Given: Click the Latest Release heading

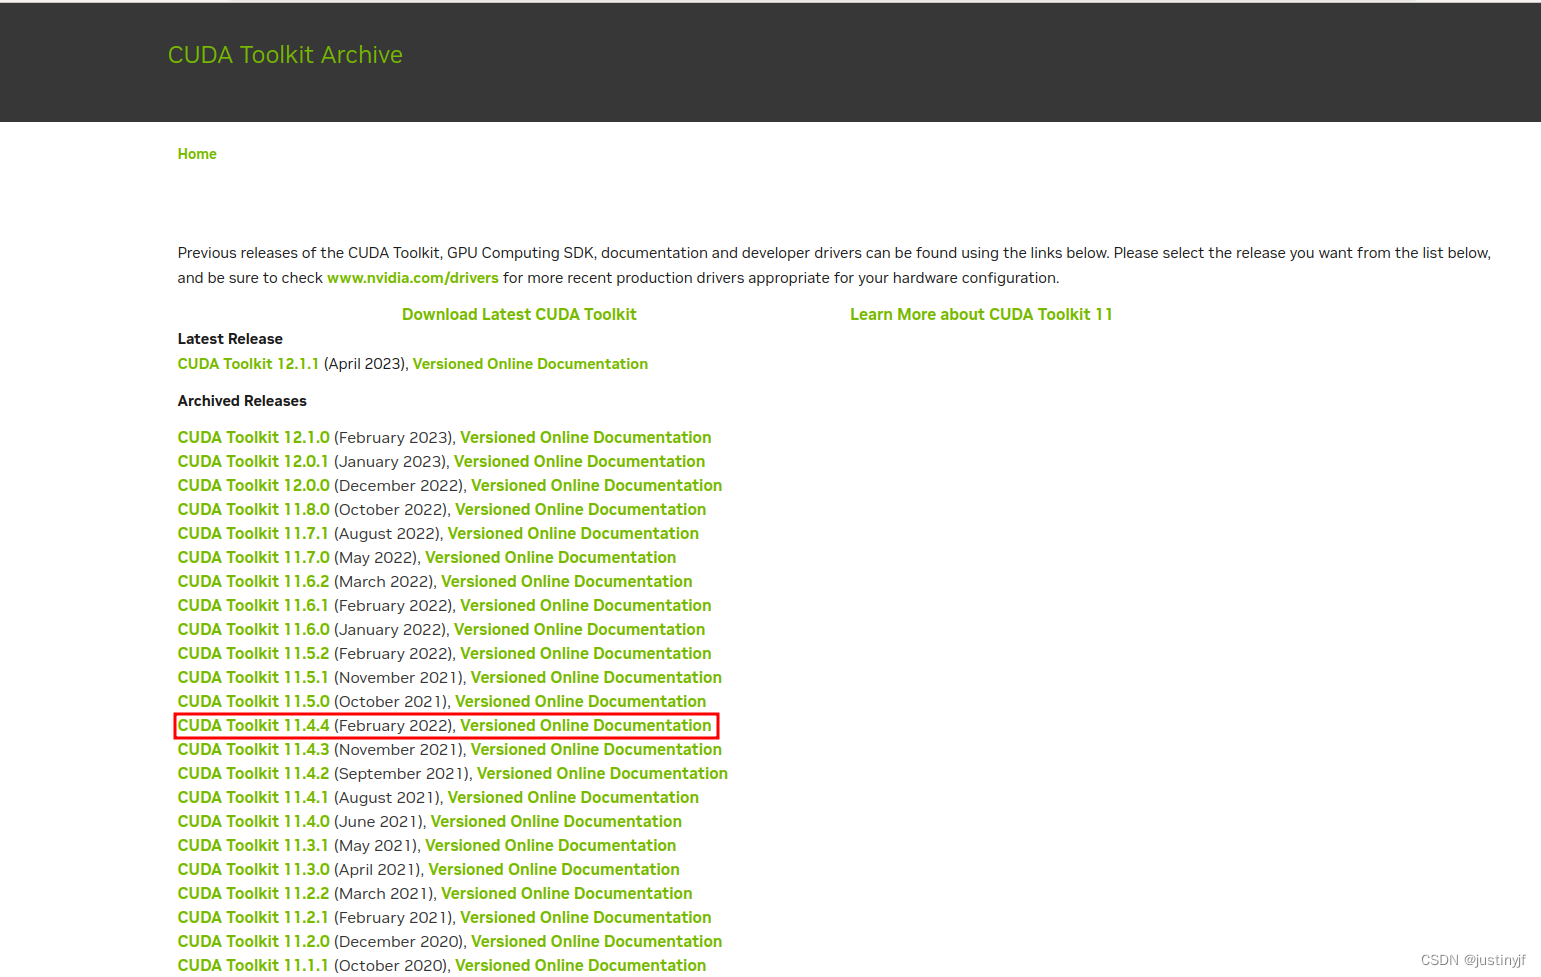Looking at the screenshot, I should pyautogui.click(x=230, y=339).
